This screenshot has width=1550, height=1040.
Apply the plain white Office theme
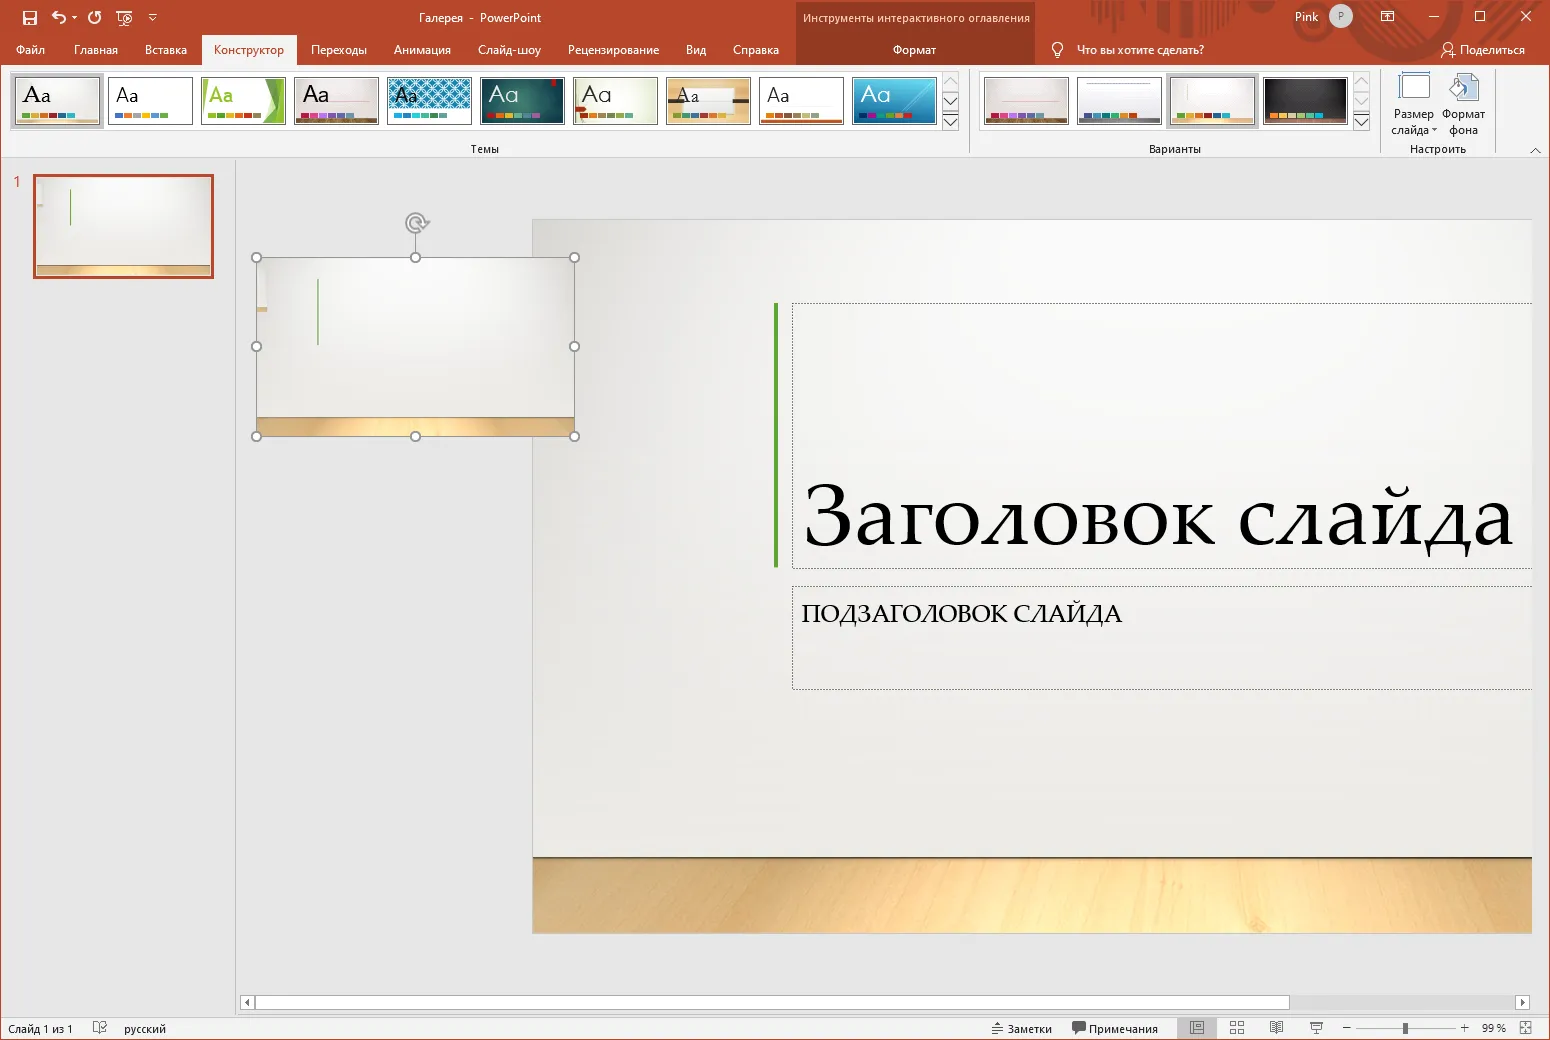click(150, 101)
